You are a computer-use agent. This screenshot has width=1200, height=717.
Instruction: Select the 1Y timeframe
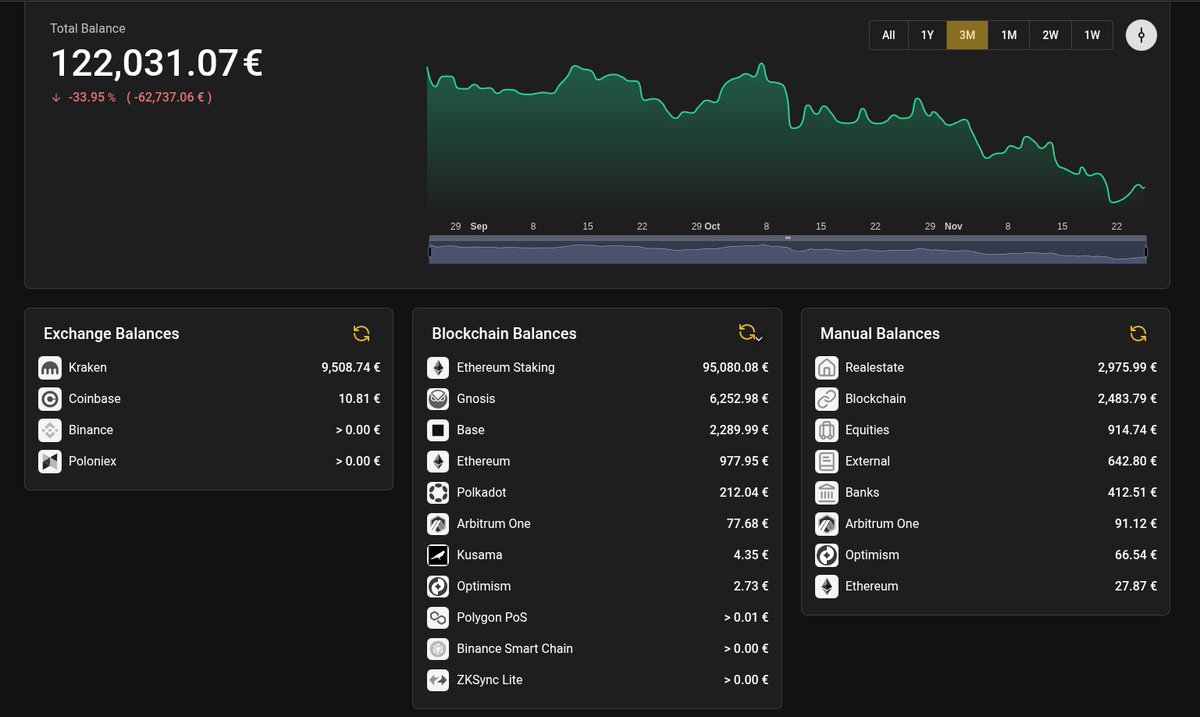(x=927, y=35)
